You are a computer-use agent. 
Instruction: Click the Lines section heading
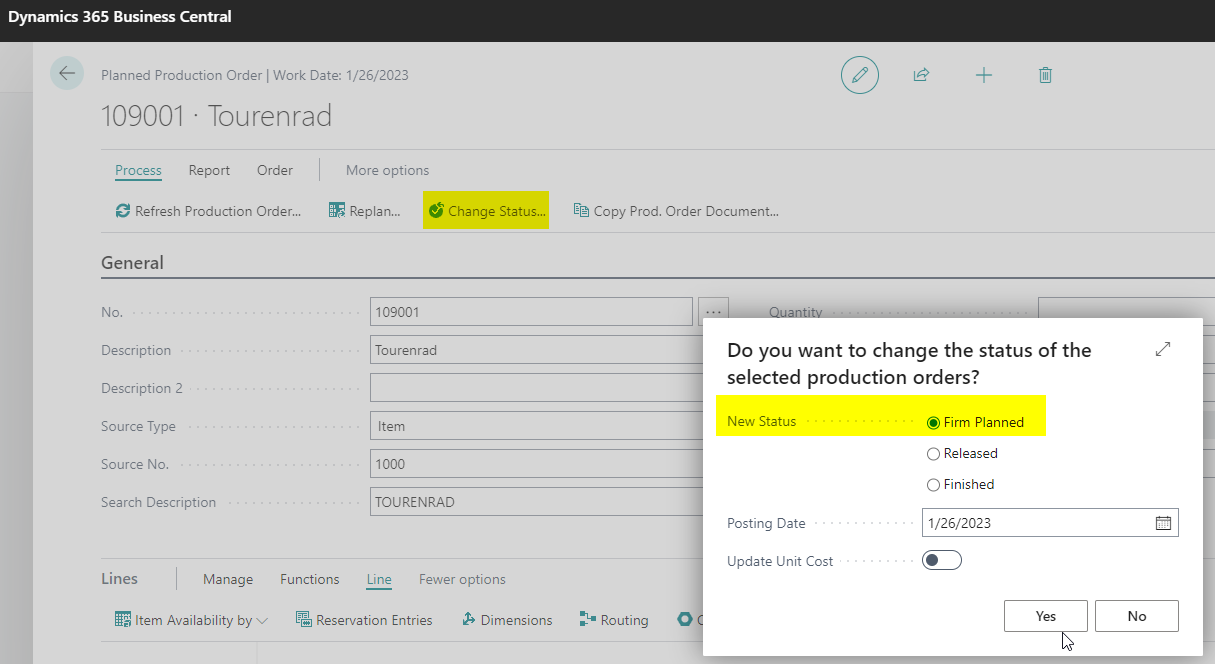pos(119,579)
